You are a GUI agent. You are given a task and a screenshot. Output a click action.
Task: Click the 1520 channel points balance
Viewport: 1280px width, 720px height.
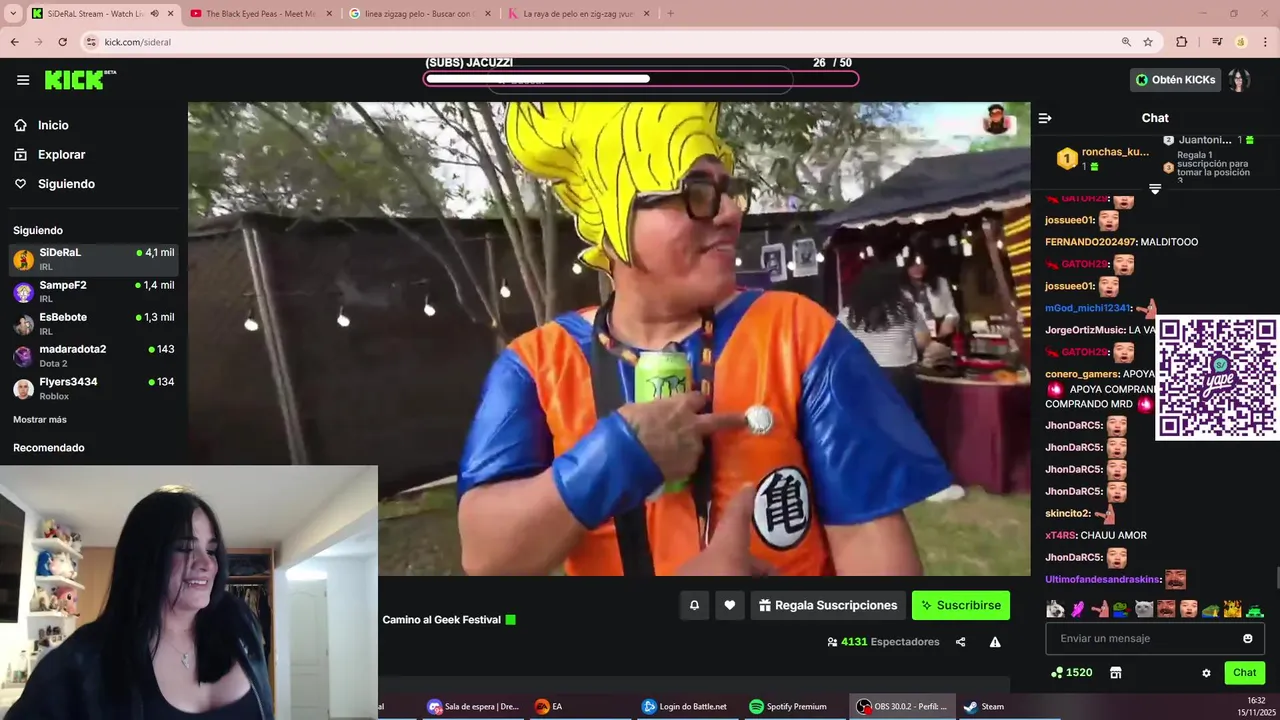tap(1071, 673)
